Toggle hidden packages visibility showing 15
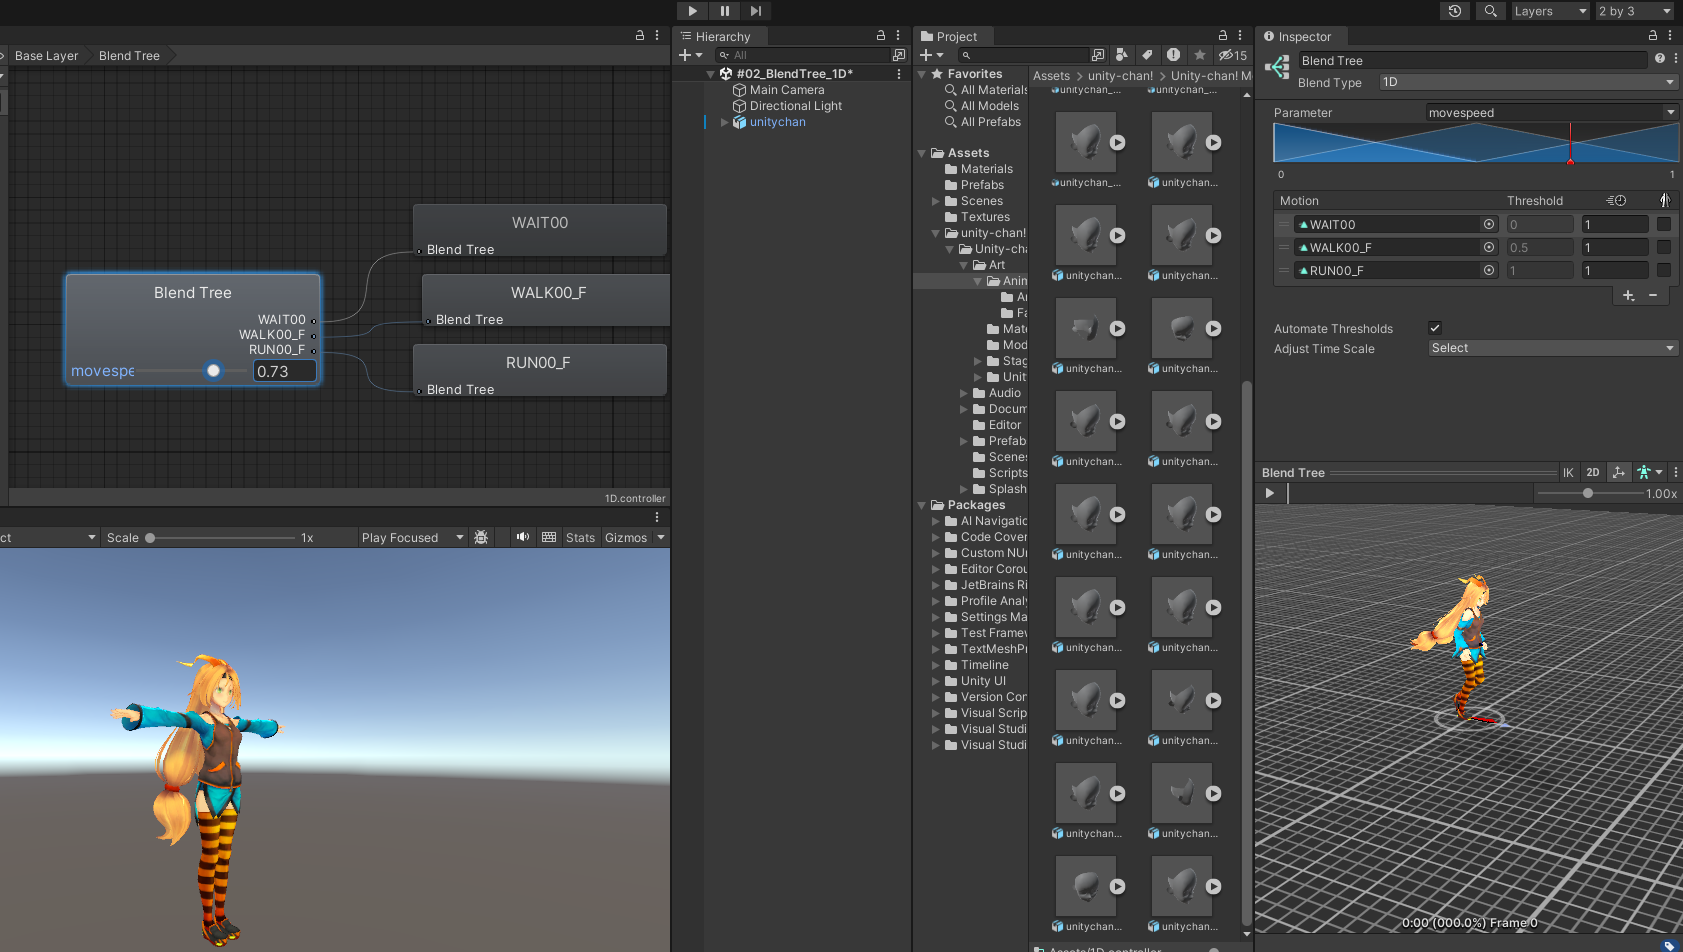This screenshot has width=1683, height=952. point(1233,55)
